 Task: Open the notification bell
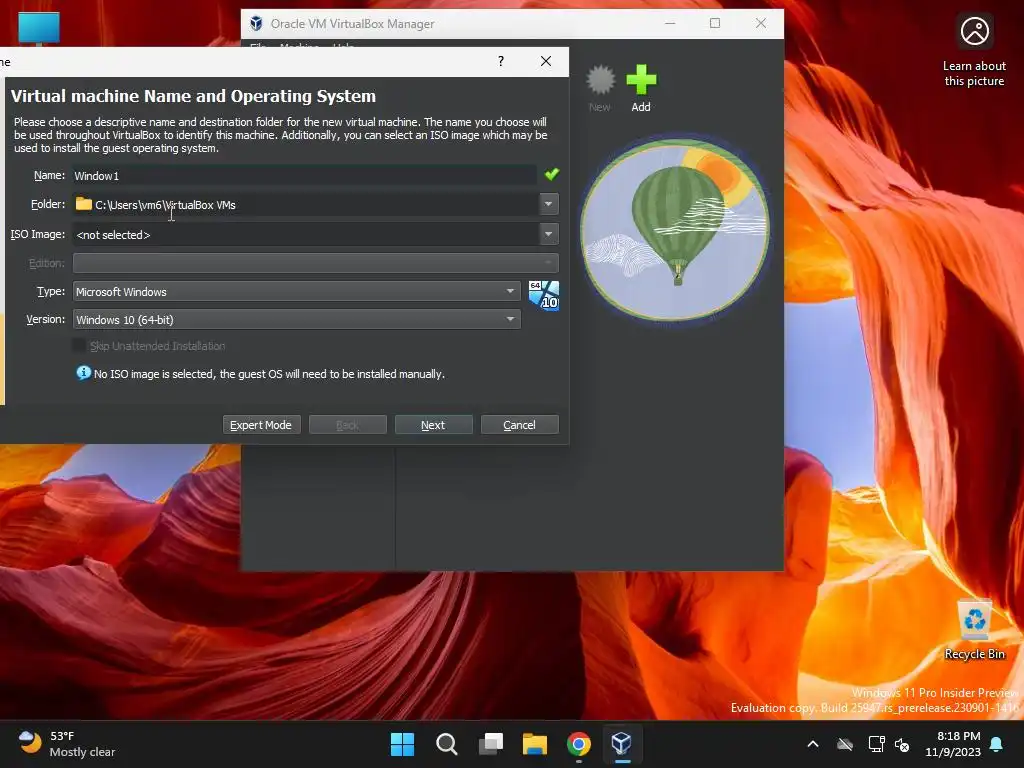tap(997, 744)
